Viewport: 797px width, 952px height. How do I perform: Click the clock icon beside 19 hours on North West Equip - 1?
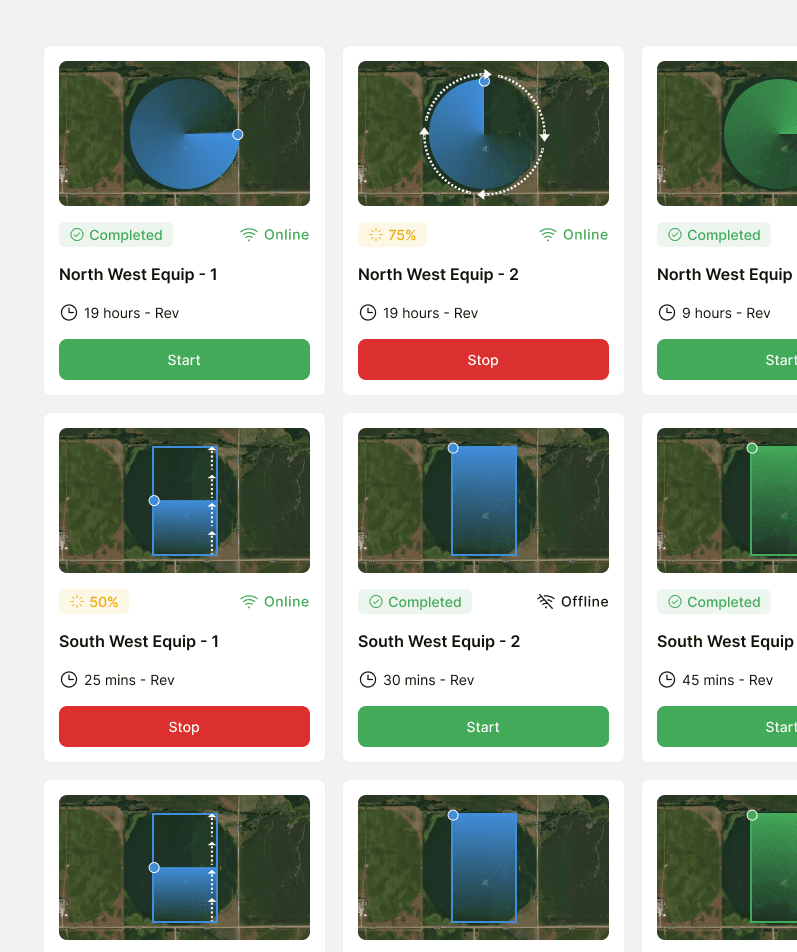[69, 313]
